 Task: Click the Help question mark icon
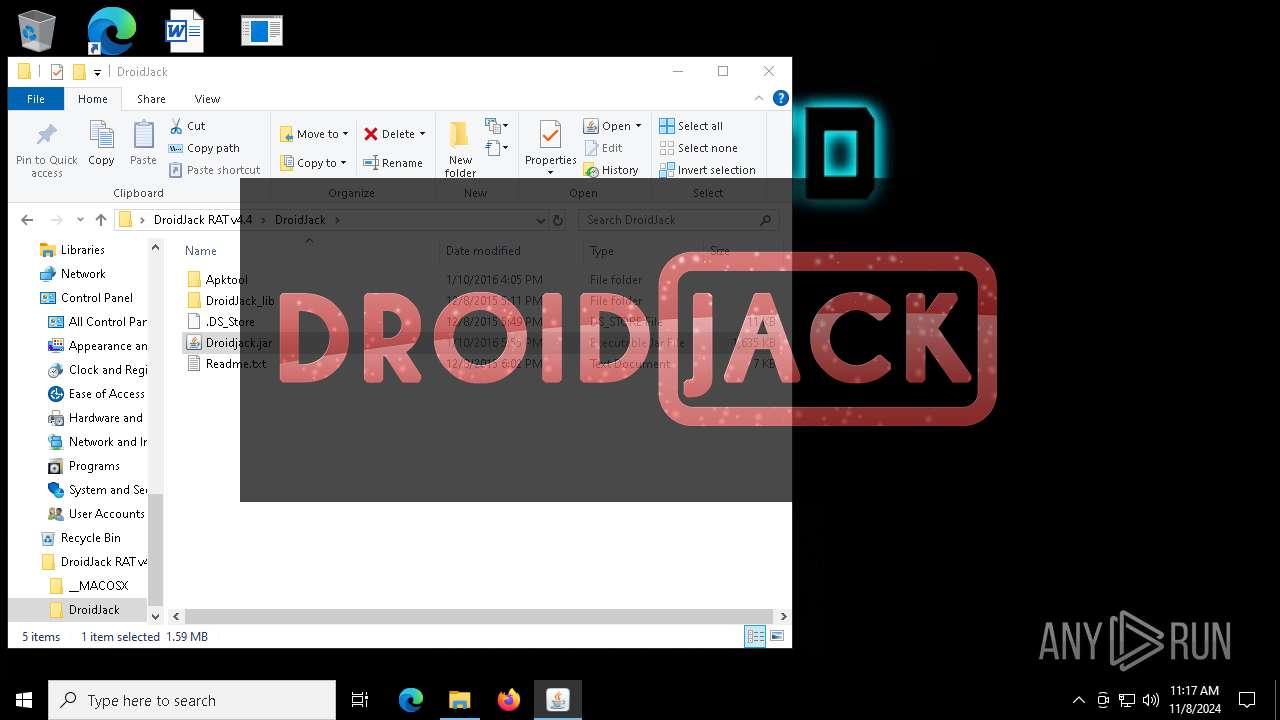781,98
